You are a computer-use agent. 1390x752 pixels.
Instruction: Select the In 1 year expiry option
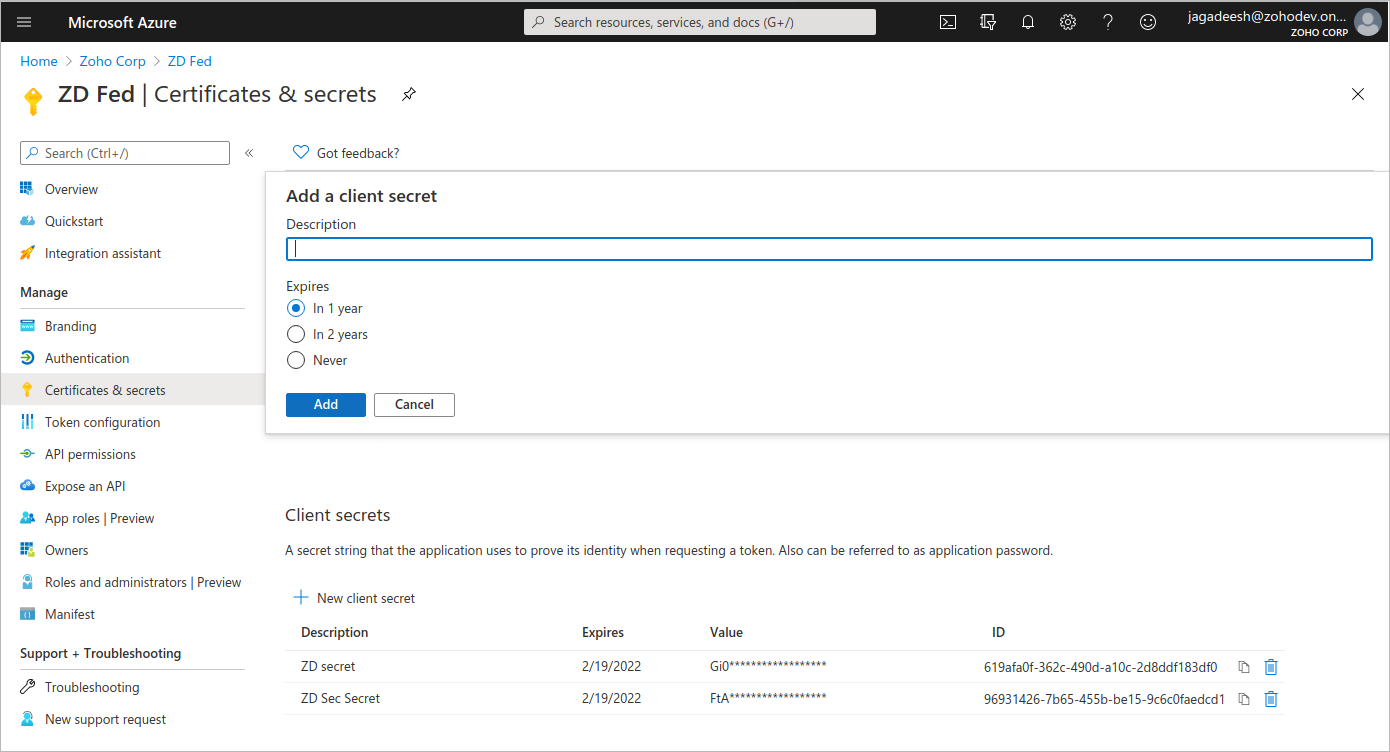[295, 308]
